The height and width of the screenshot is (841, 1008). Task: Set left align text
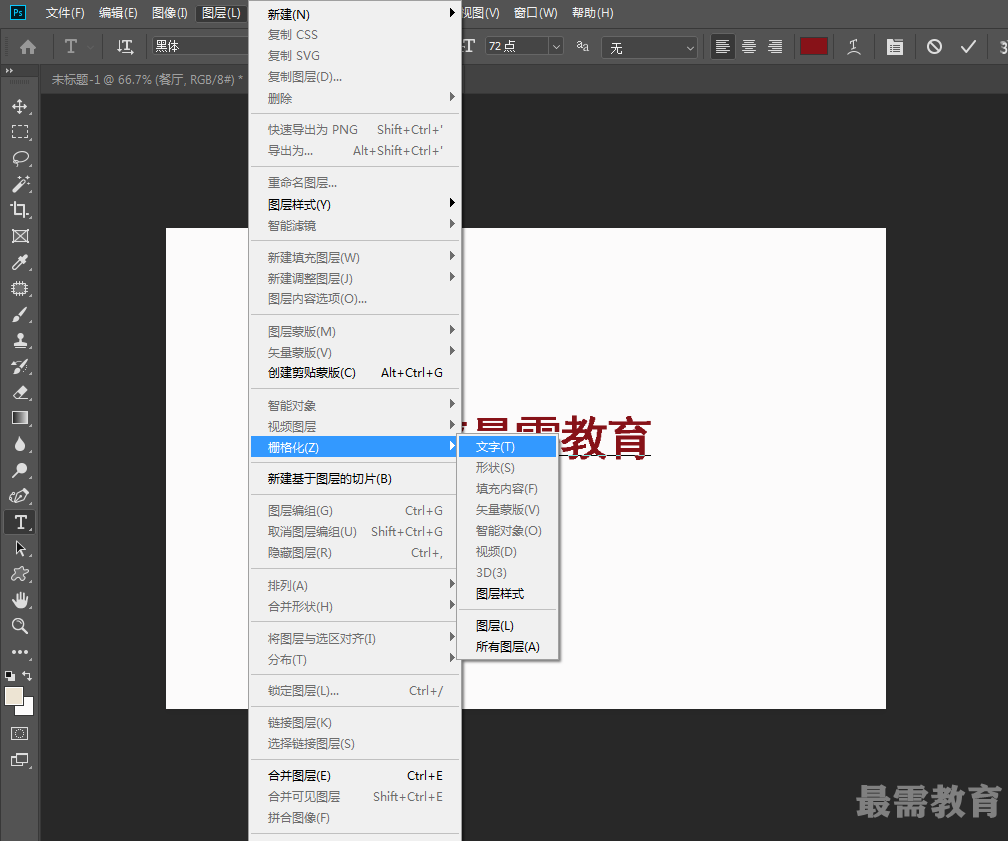click(x=723, y=47)
